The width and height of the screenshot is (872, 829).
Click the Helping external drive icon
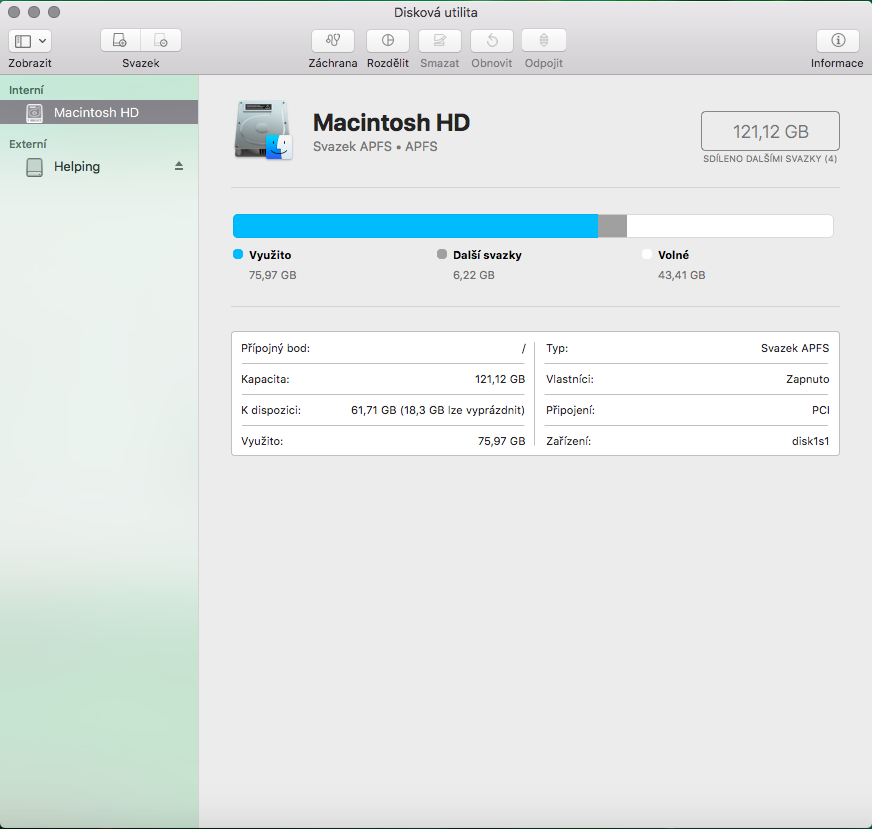tap(34, 167)
